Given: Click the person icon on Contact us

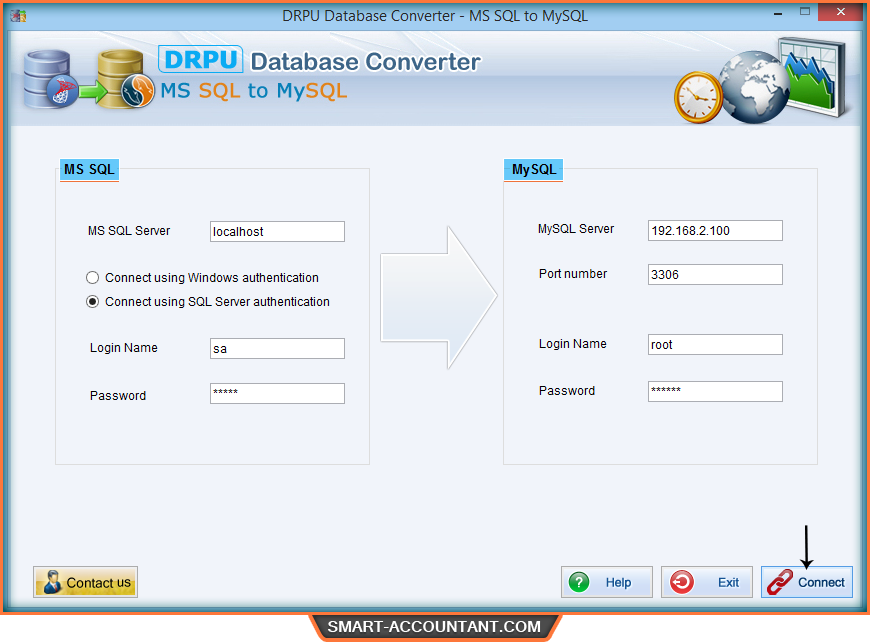Looking at the screenshot, I should pos(53,582).
